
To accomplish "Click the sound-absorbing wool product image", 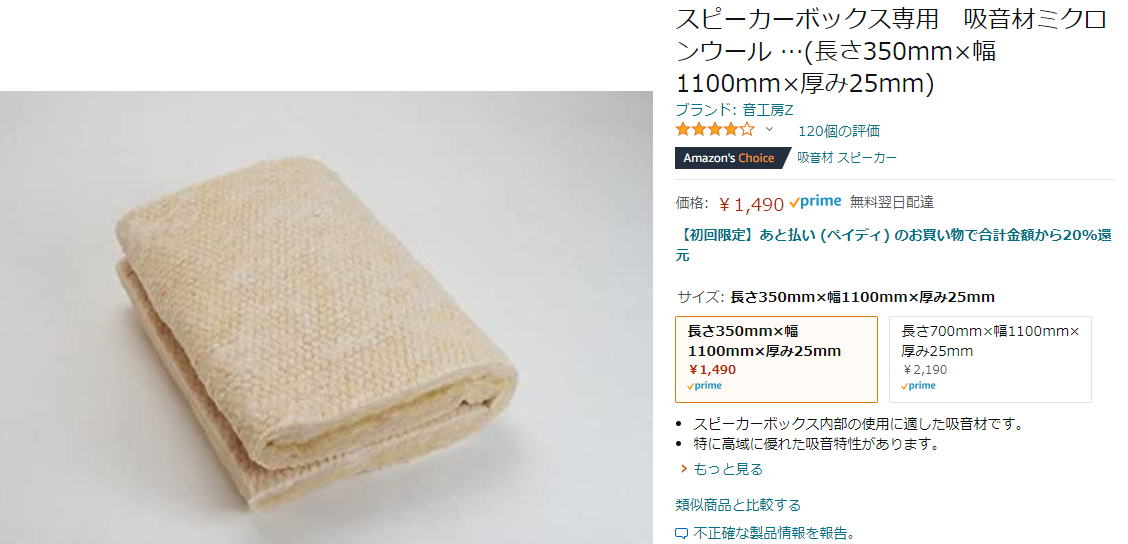I will [x=326, y=317].
